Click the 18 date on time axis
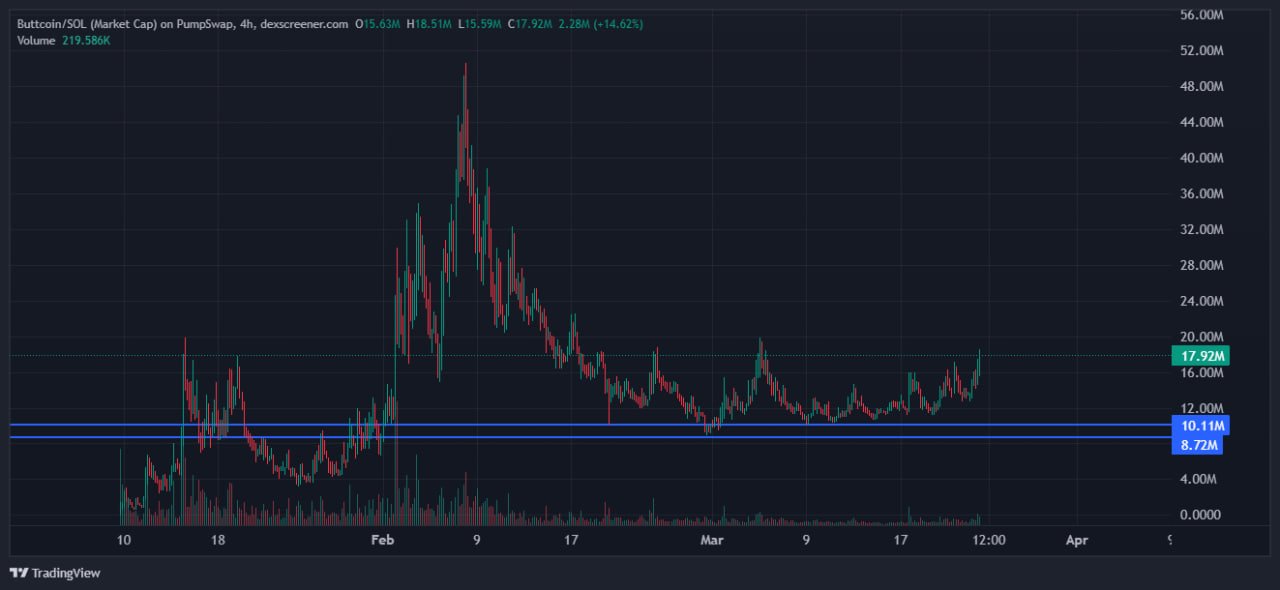 (x=217, y=540)
